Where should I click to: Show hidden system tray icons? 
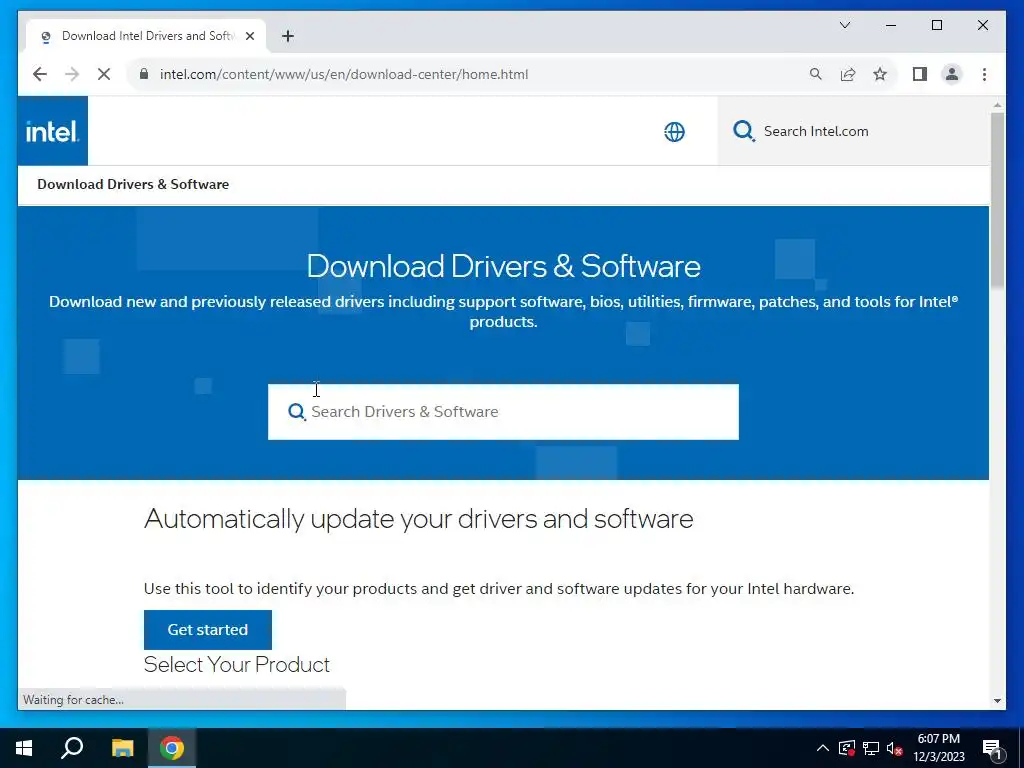(823, 748)
